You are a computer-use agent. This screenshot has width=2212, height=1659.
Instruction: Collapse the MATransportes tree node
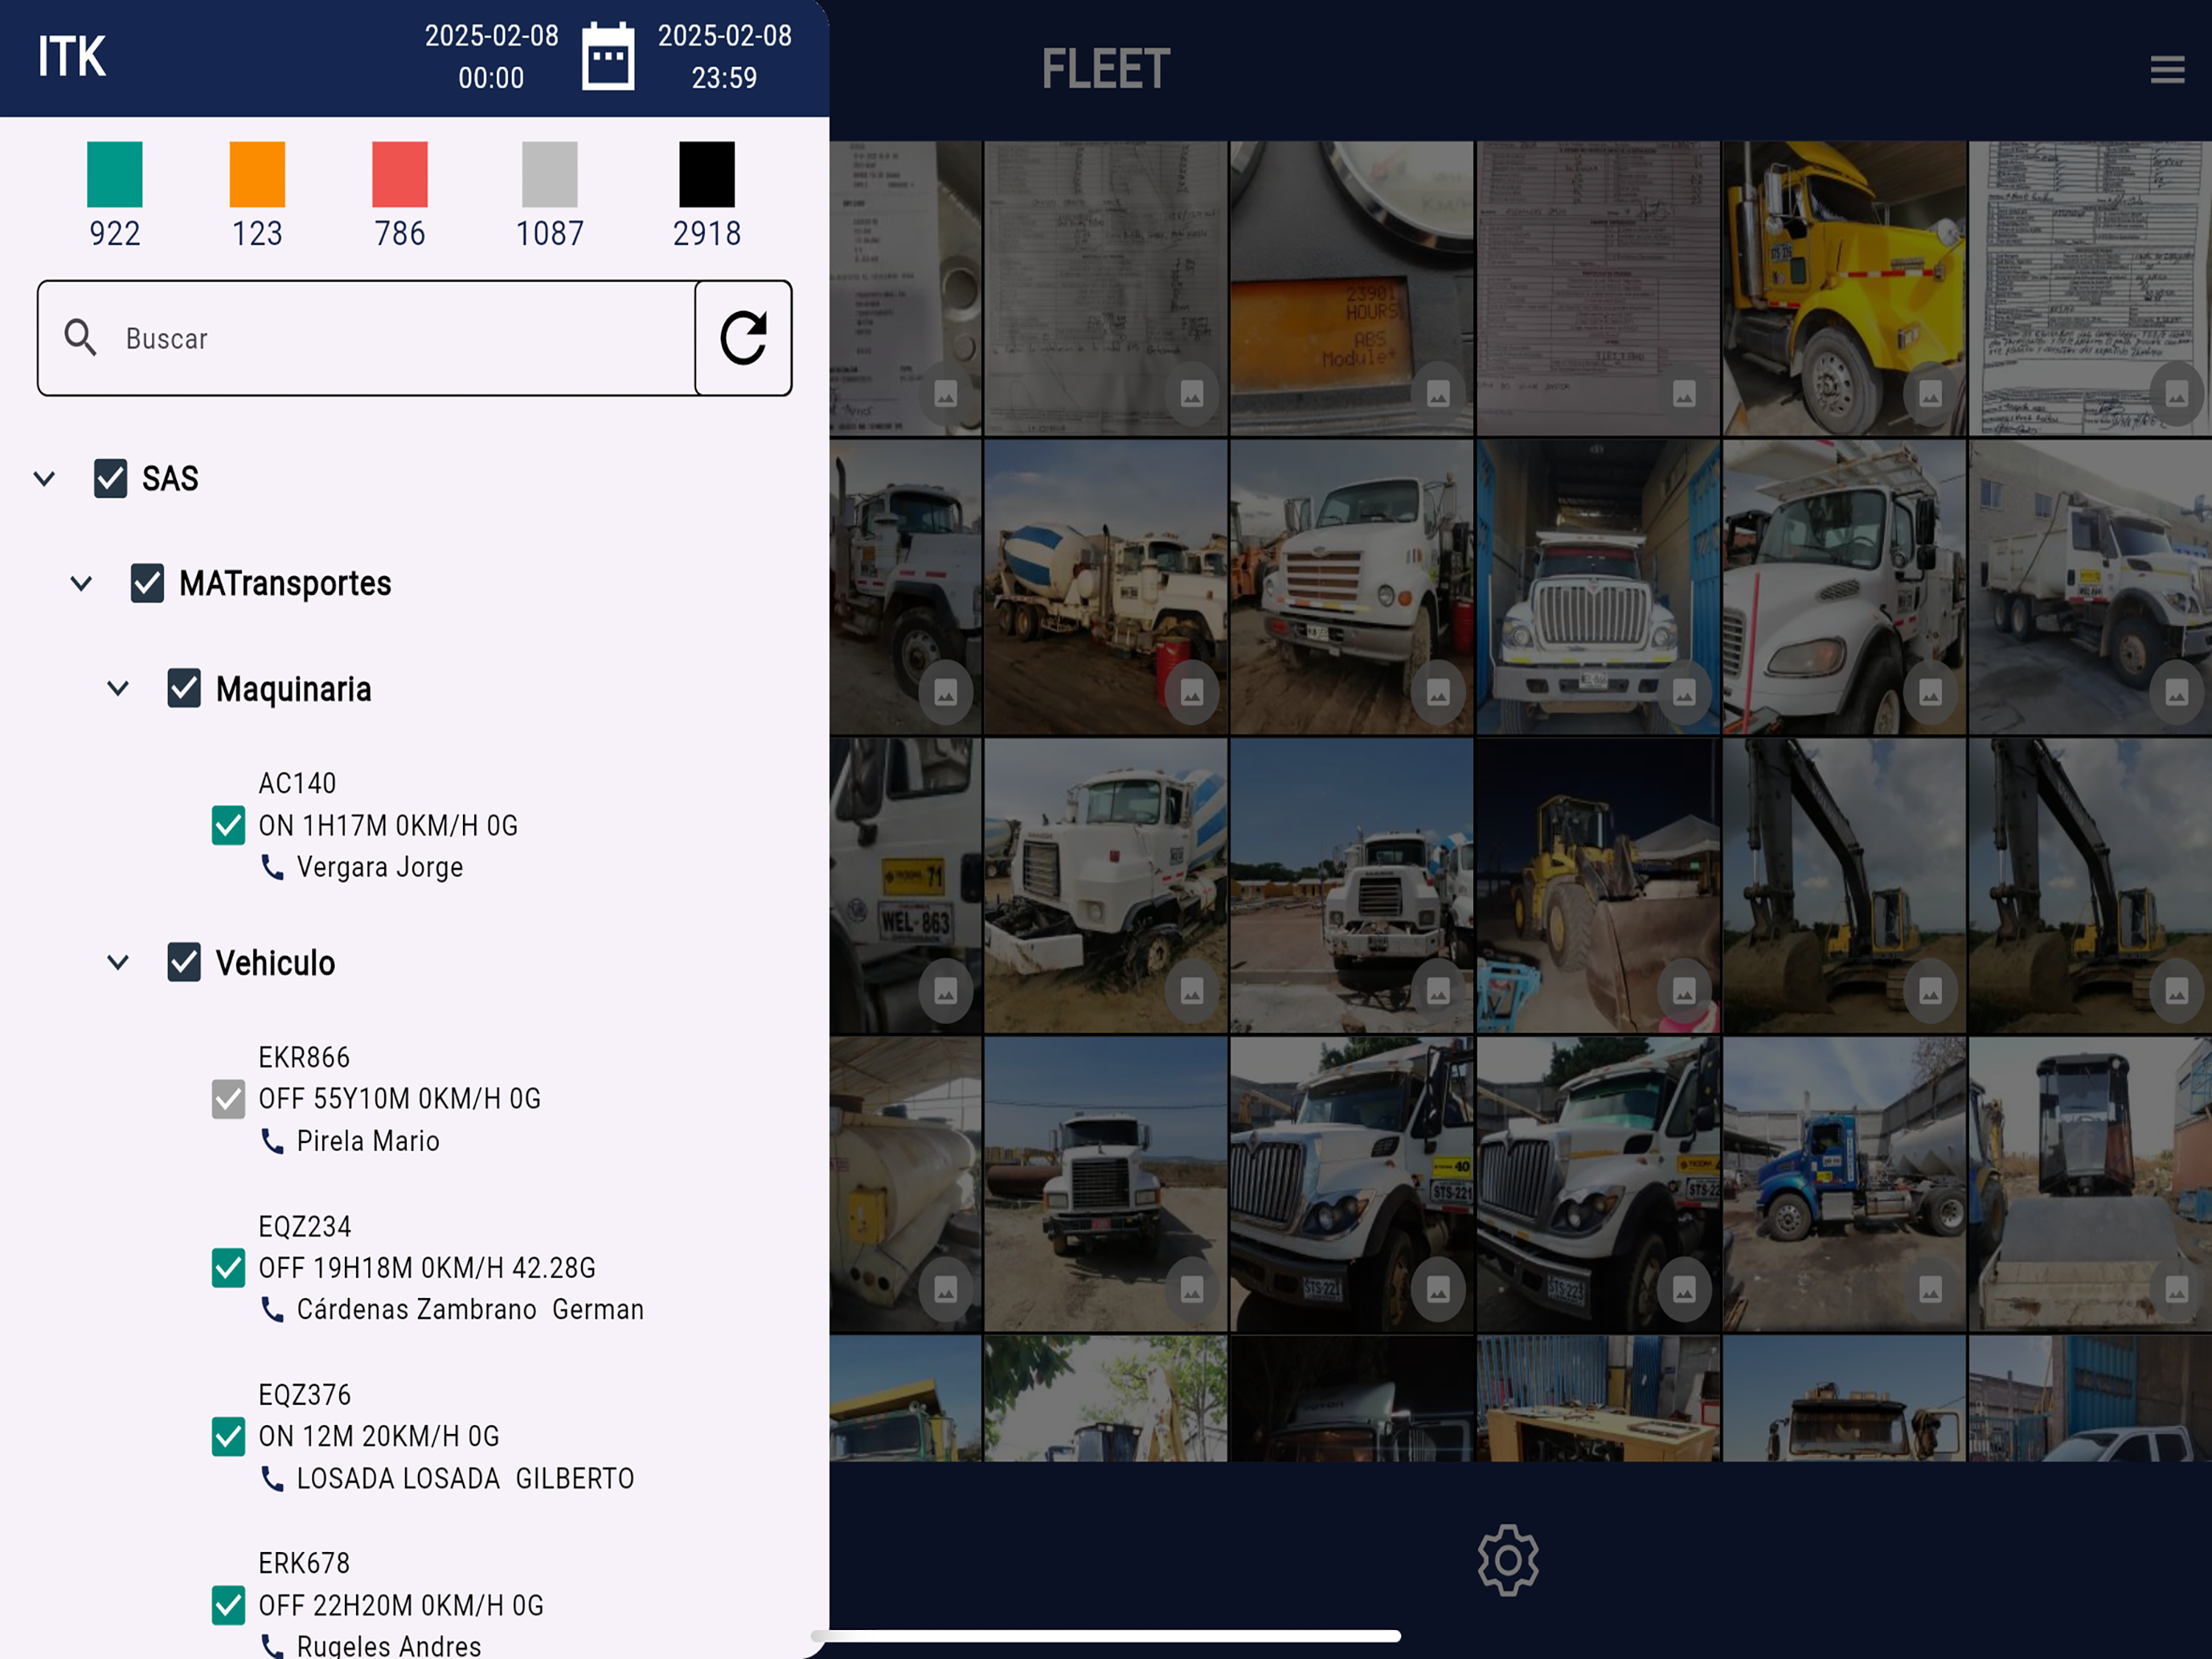point(81,583)
